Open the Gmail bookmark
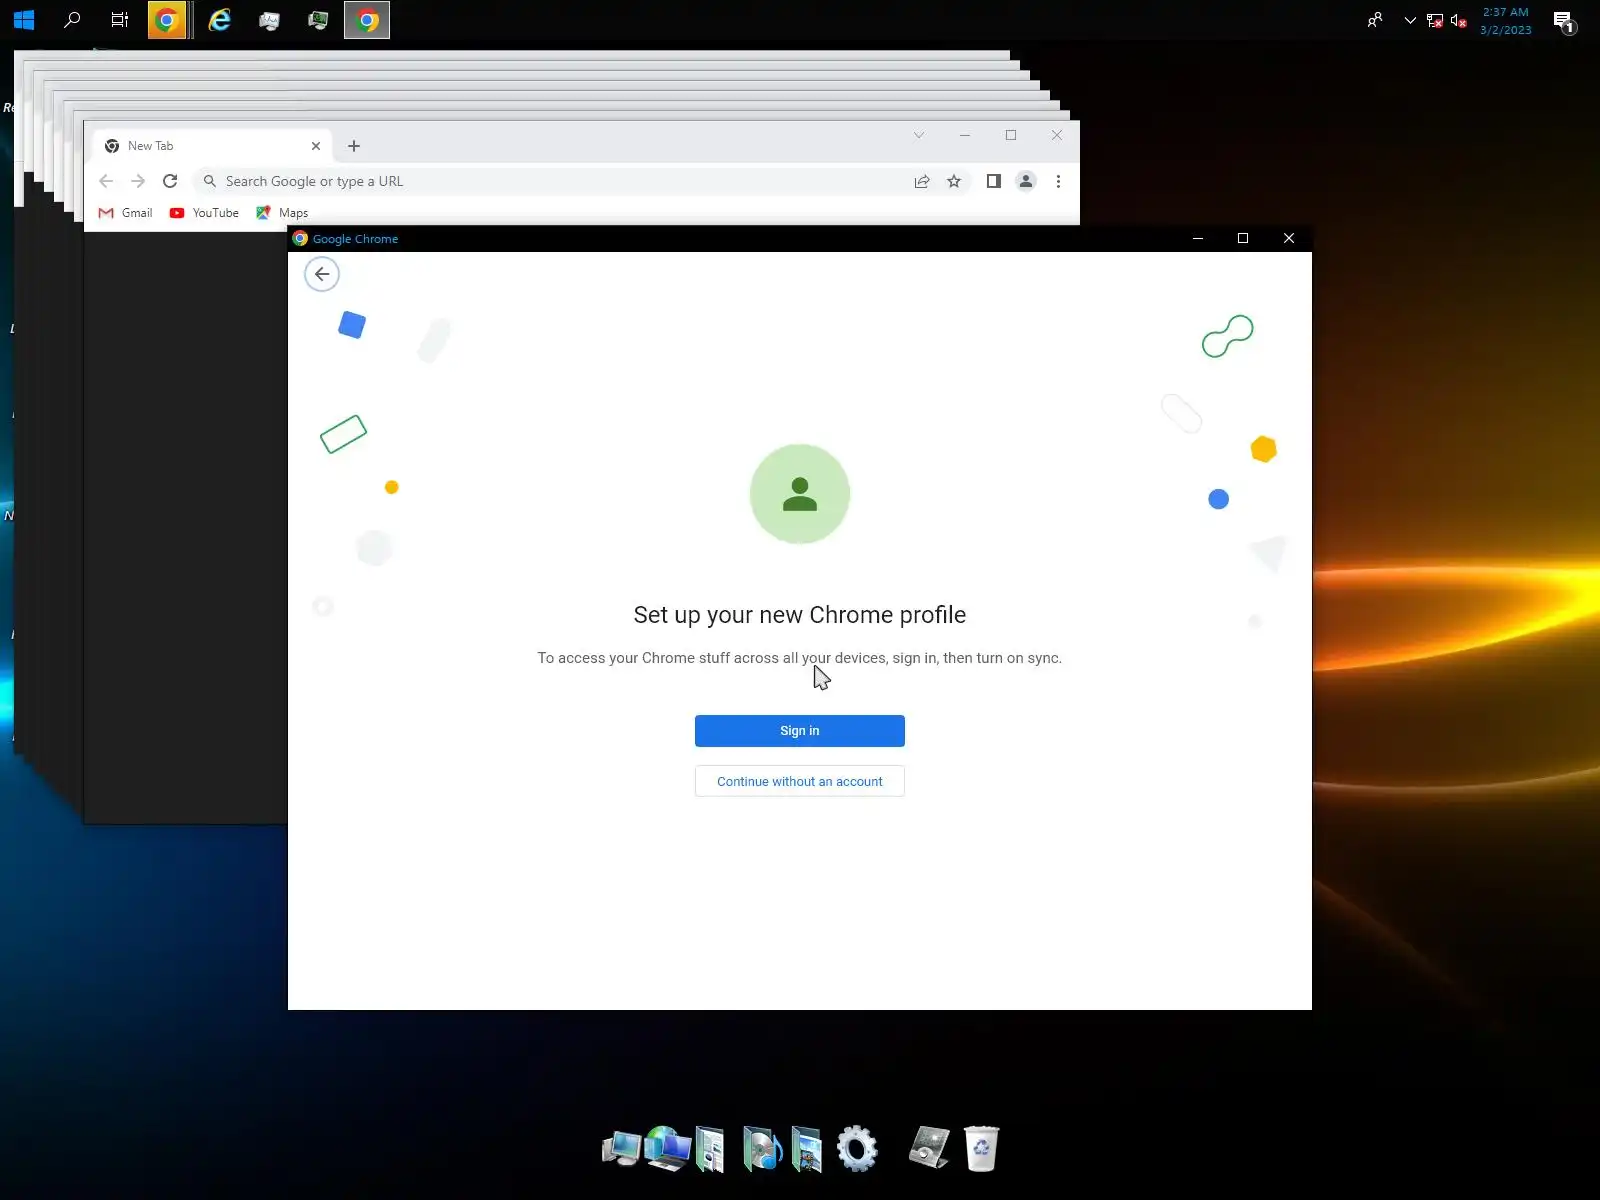 click(126, 213)
